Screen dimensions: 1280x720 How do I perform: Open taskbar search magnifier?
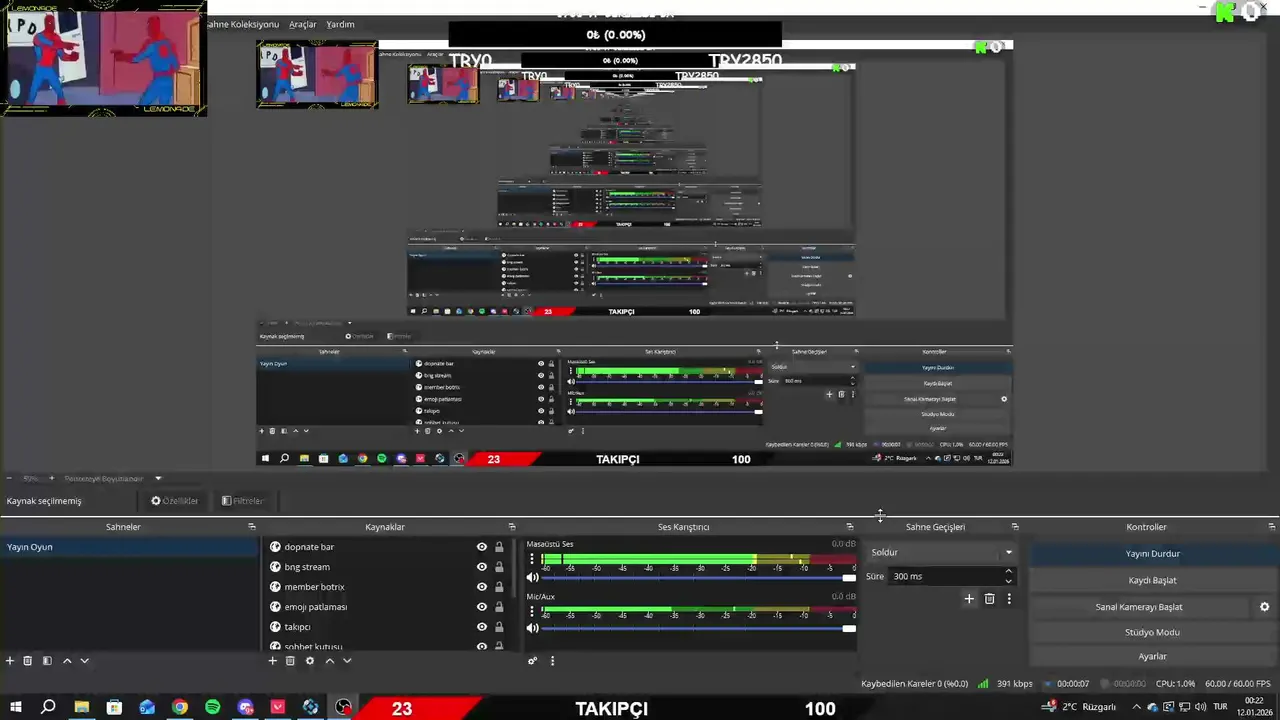click(x=48, y=707)
